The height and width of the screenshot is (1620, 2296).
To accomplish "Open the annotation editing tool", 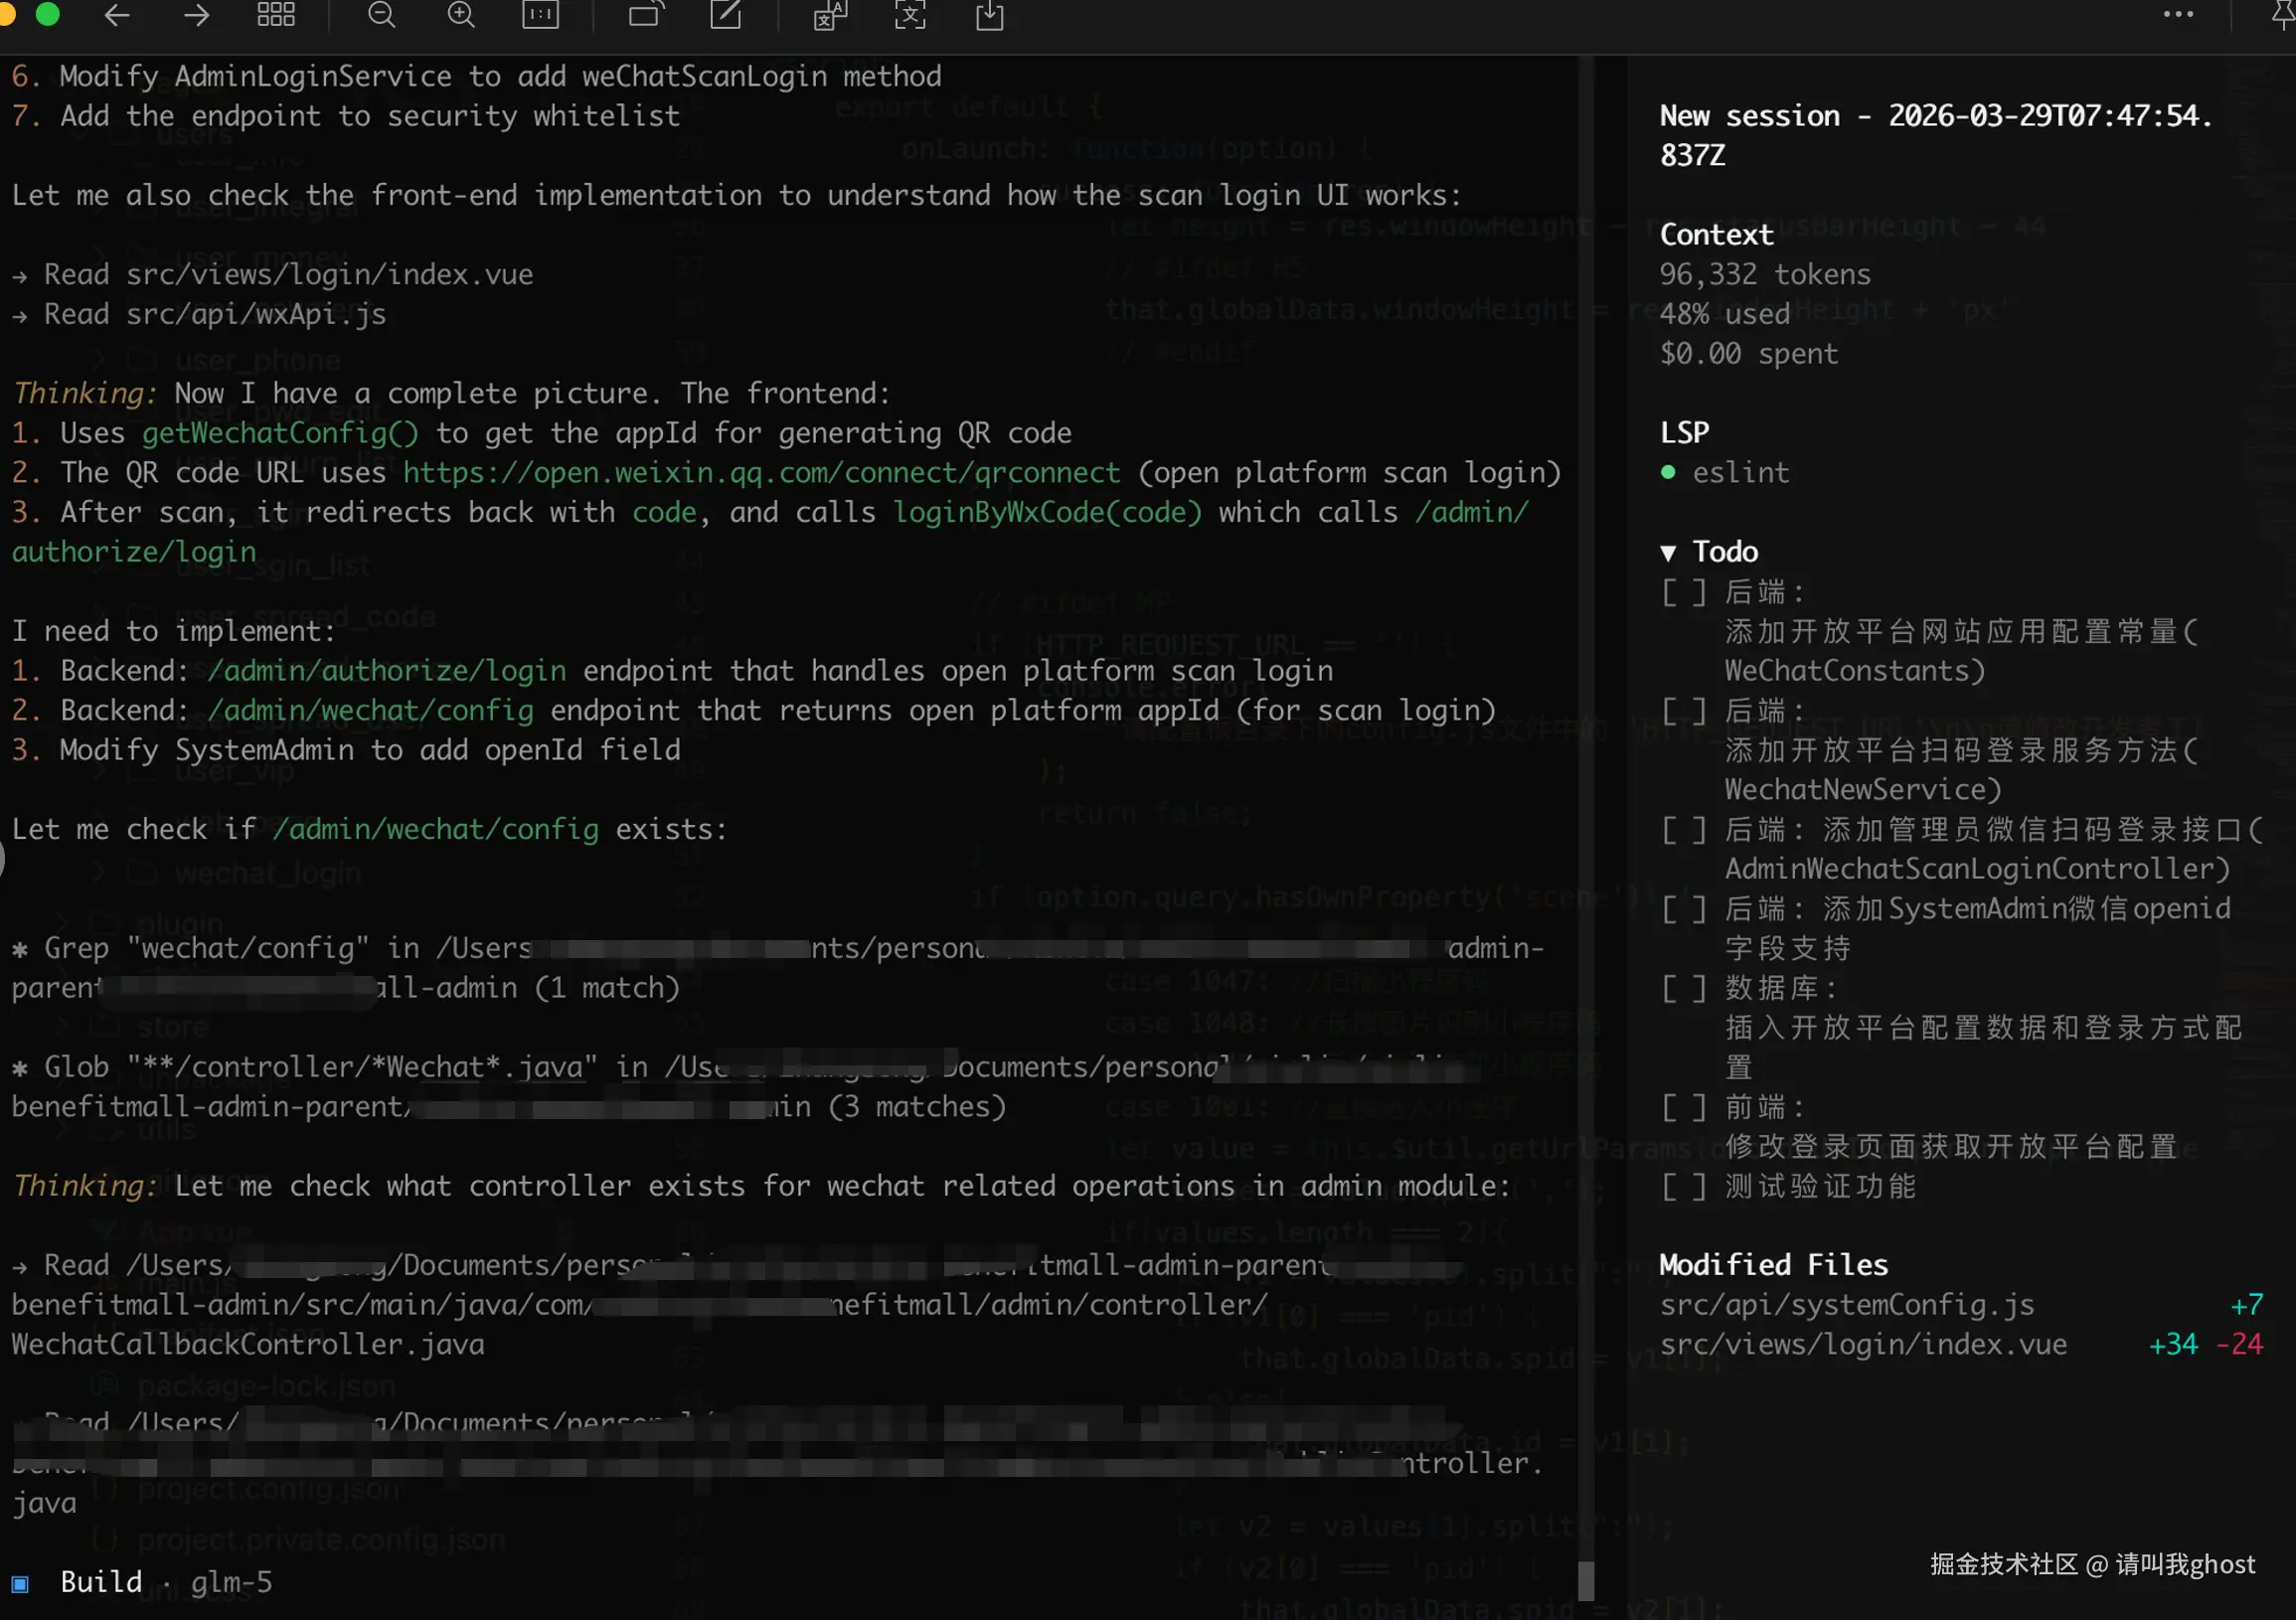I will click(725, 16).
